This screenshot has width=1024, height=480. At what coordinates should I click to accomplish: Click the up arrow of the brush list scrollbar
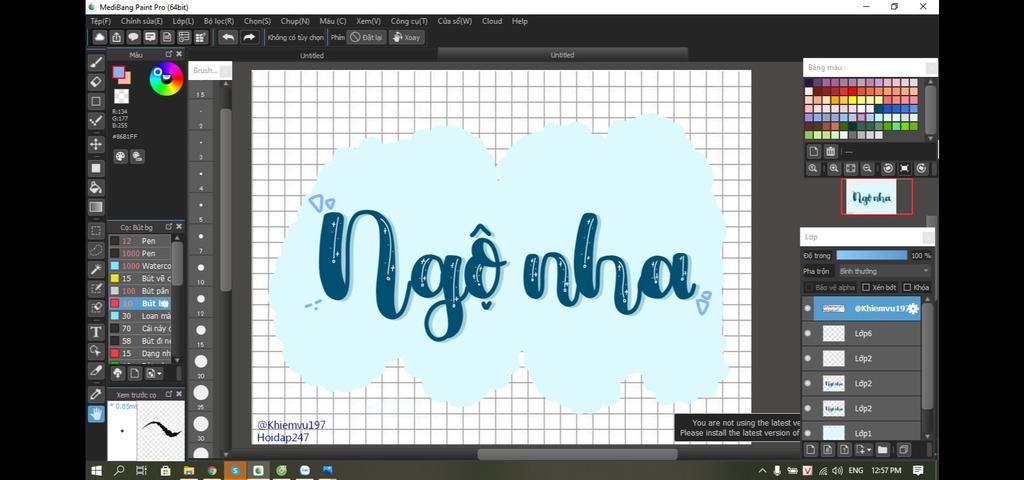(178, 238)
